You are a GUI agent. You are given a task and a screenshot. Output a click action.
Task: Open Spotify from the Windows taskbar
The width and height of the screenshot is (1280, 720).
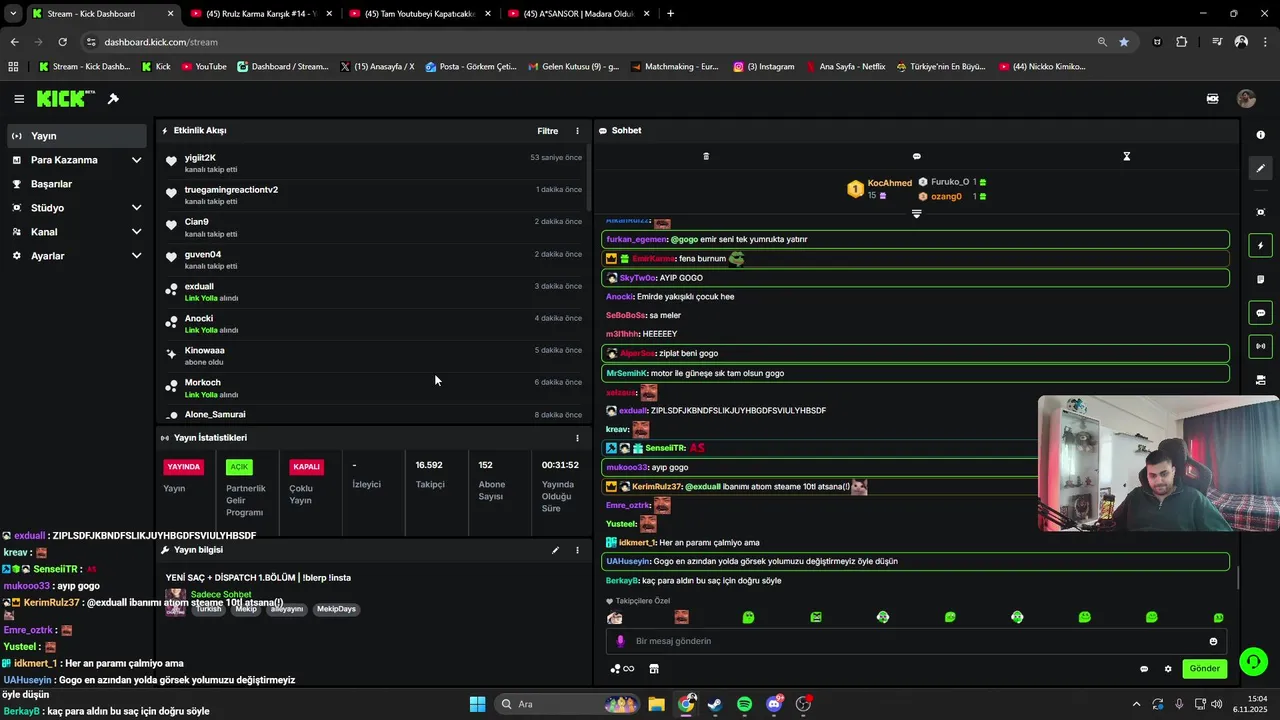[x=744, y=704]
